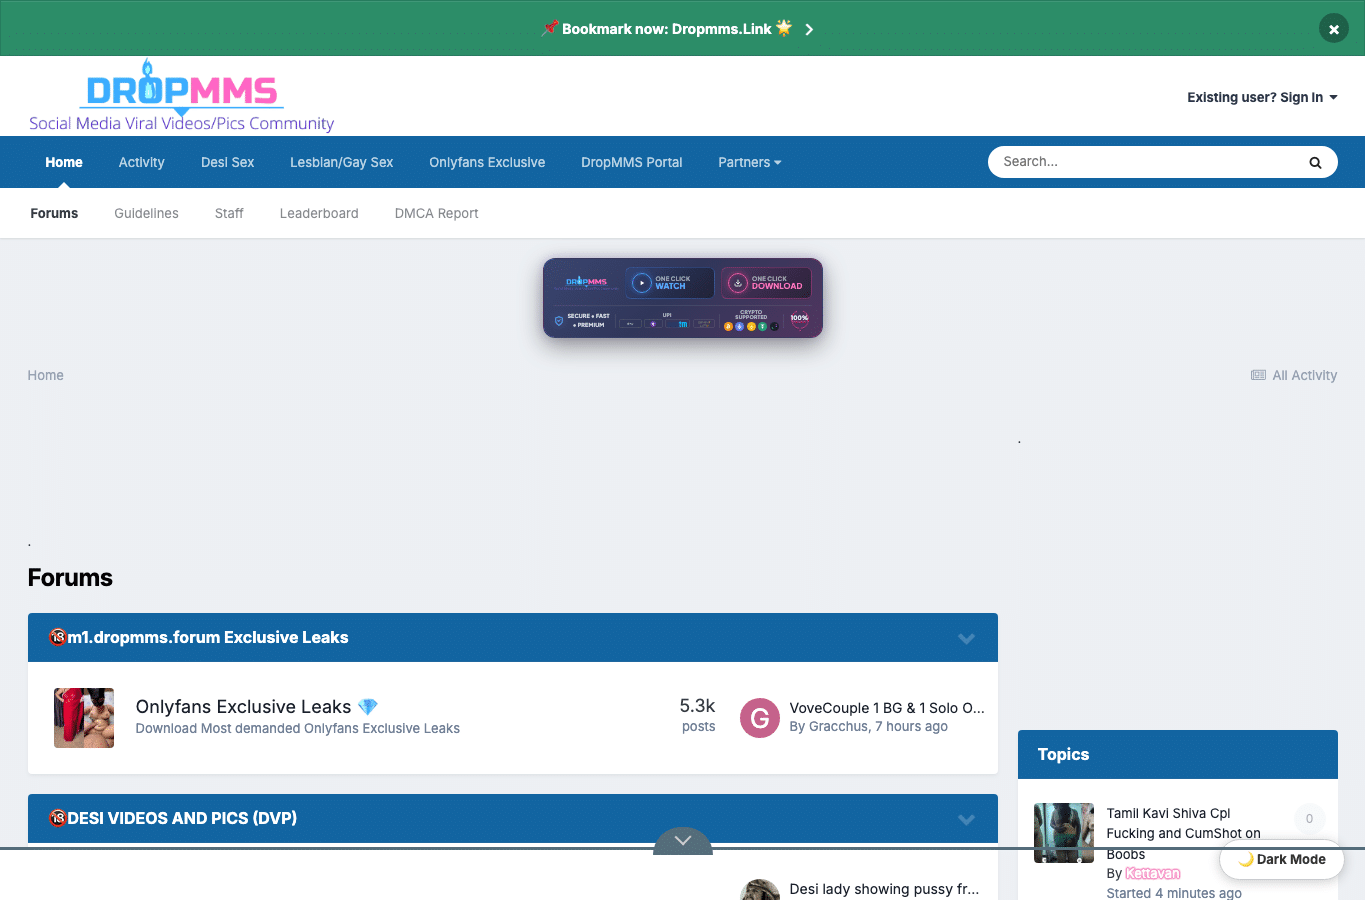1365x900 pixels.
Task: Collapse the DESI VIDEOS AND PICS category
Action: [x=966, y=819]
